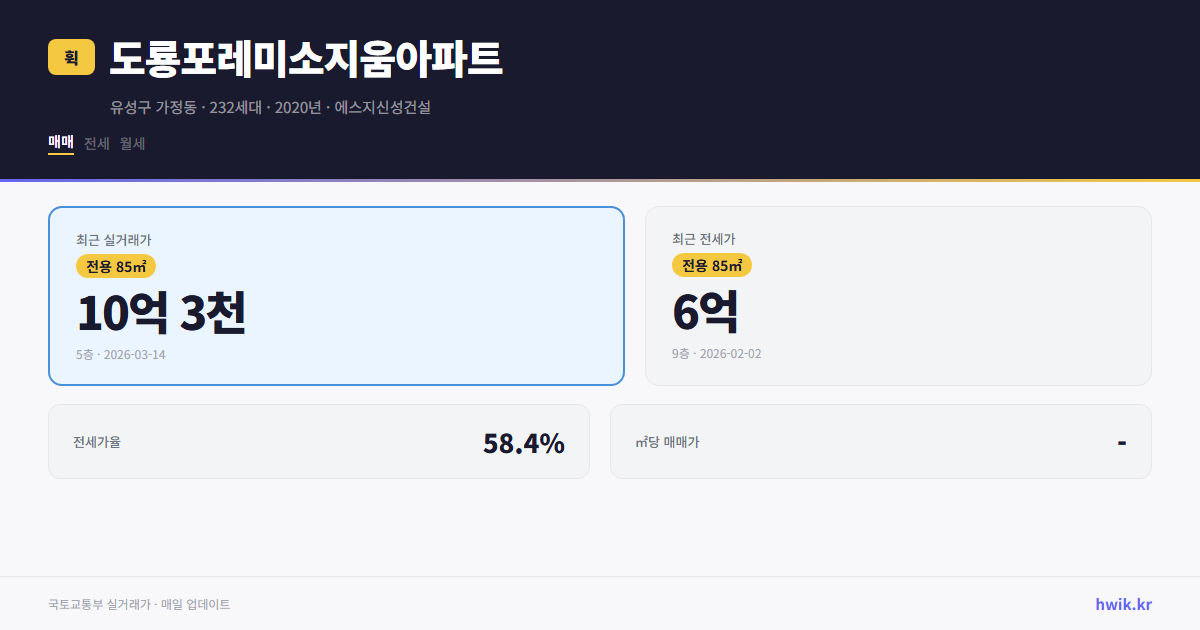Select the active 매매 tab
Viewport: 1200px width, 630px height.
point(59,143)
